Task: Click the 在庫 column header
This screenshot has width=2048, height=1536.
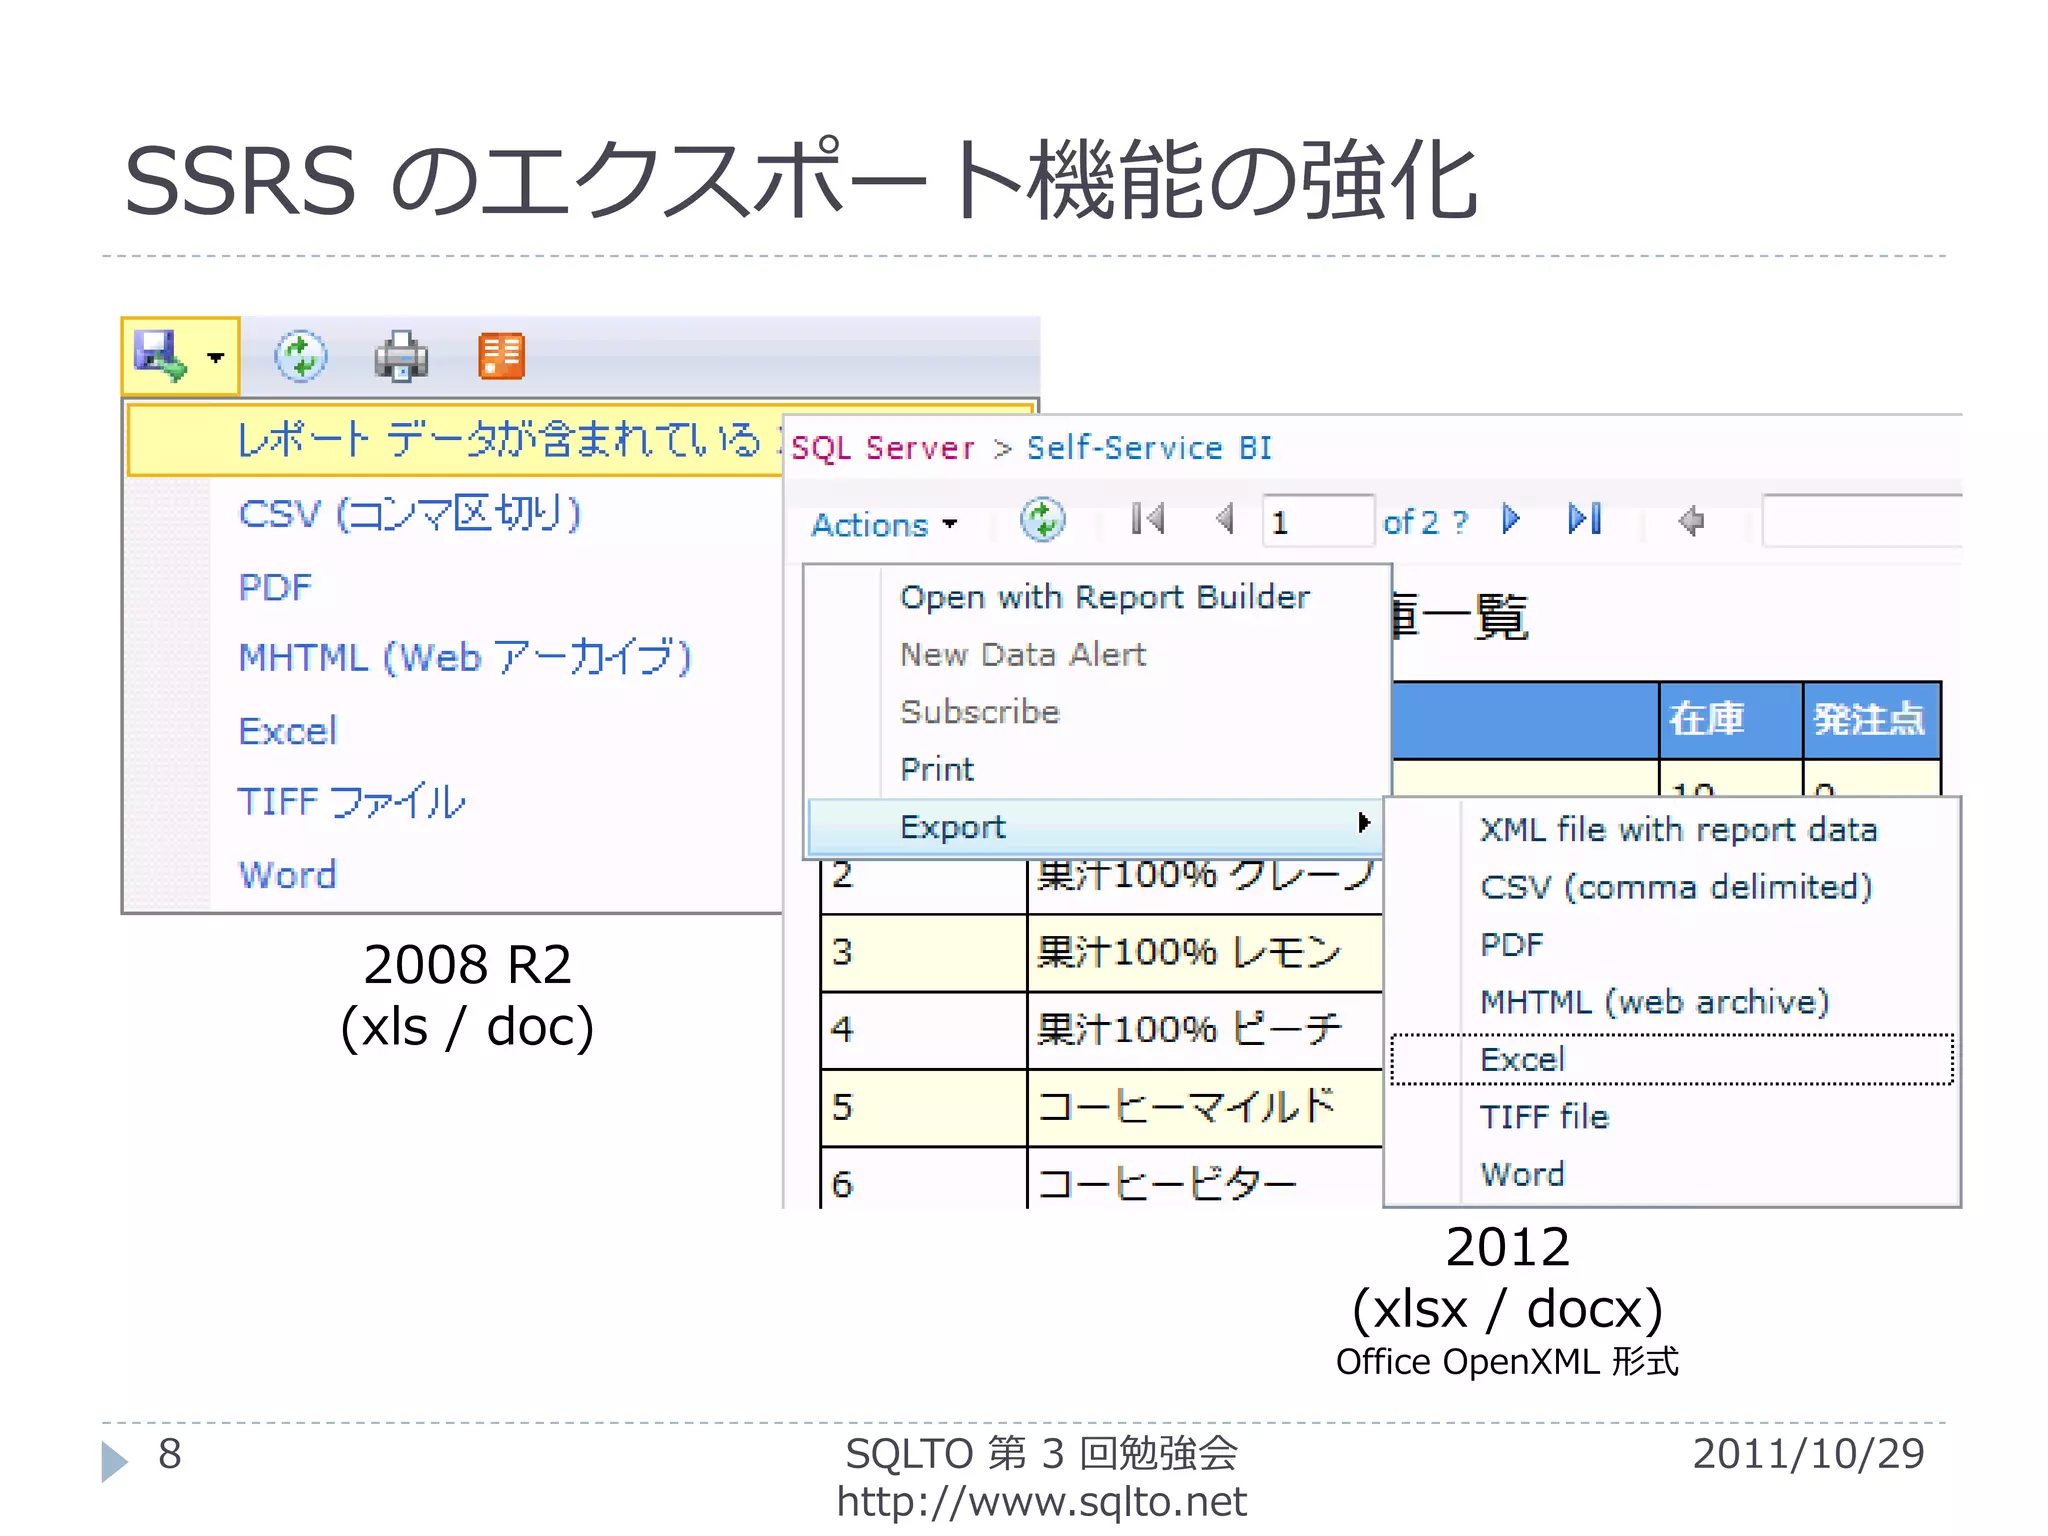Action: tap(1731, 720)
